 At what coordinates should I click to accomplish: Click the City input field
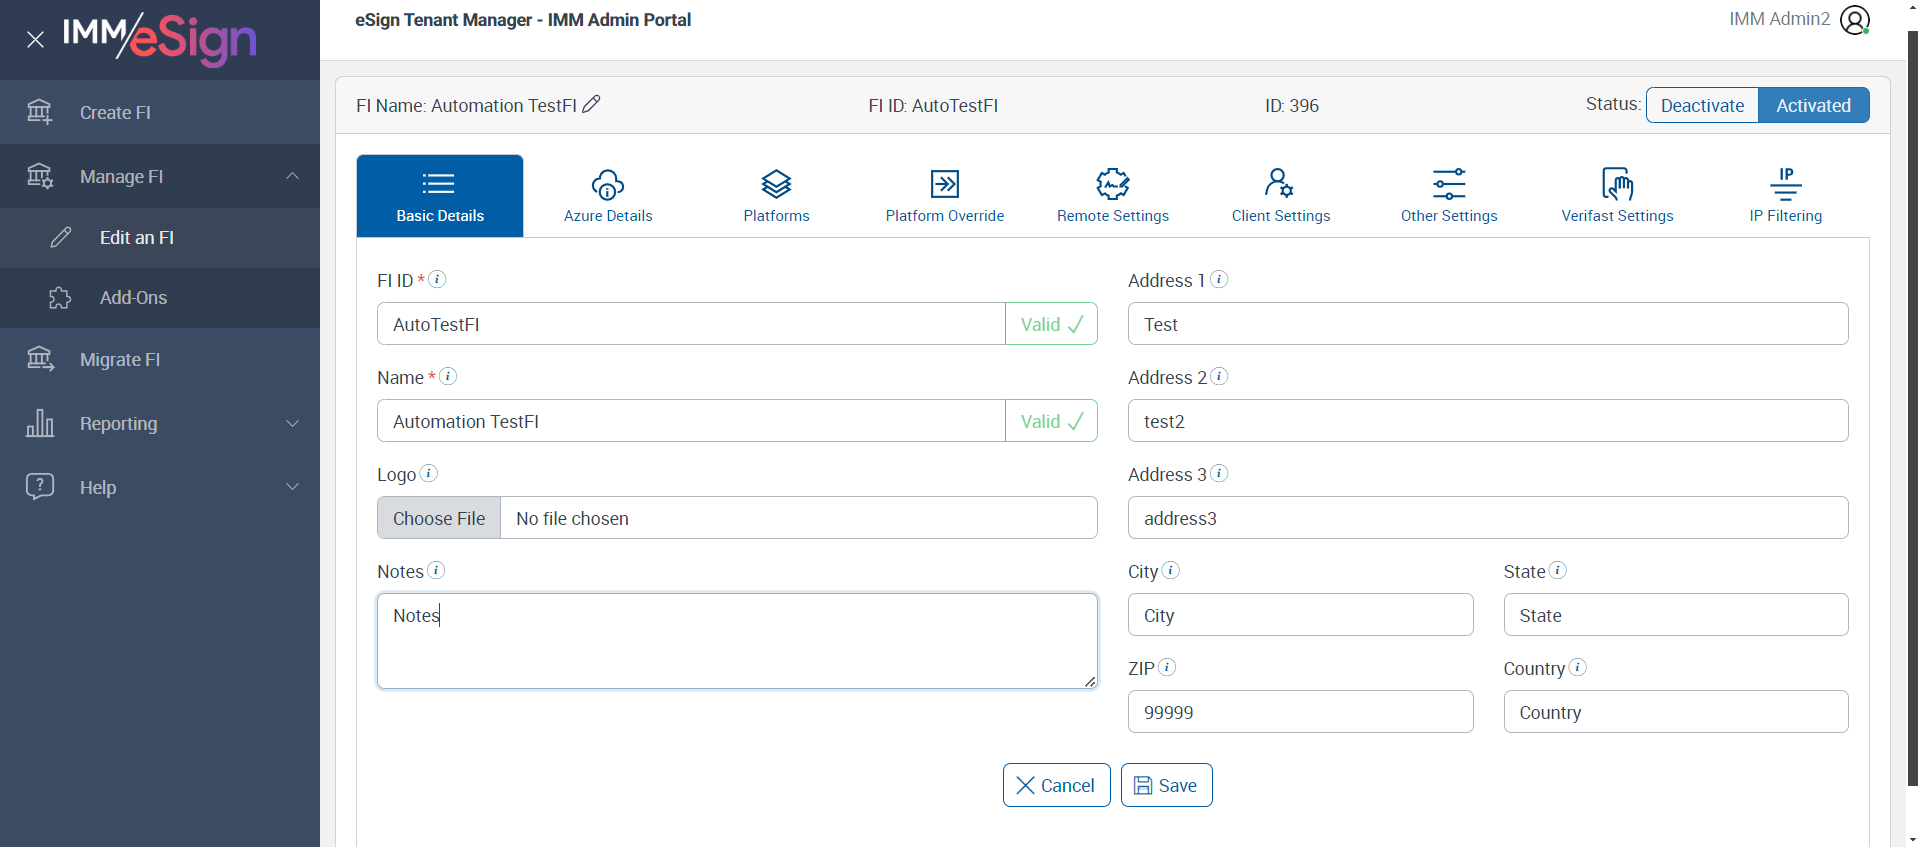[x=1300, y=615]
